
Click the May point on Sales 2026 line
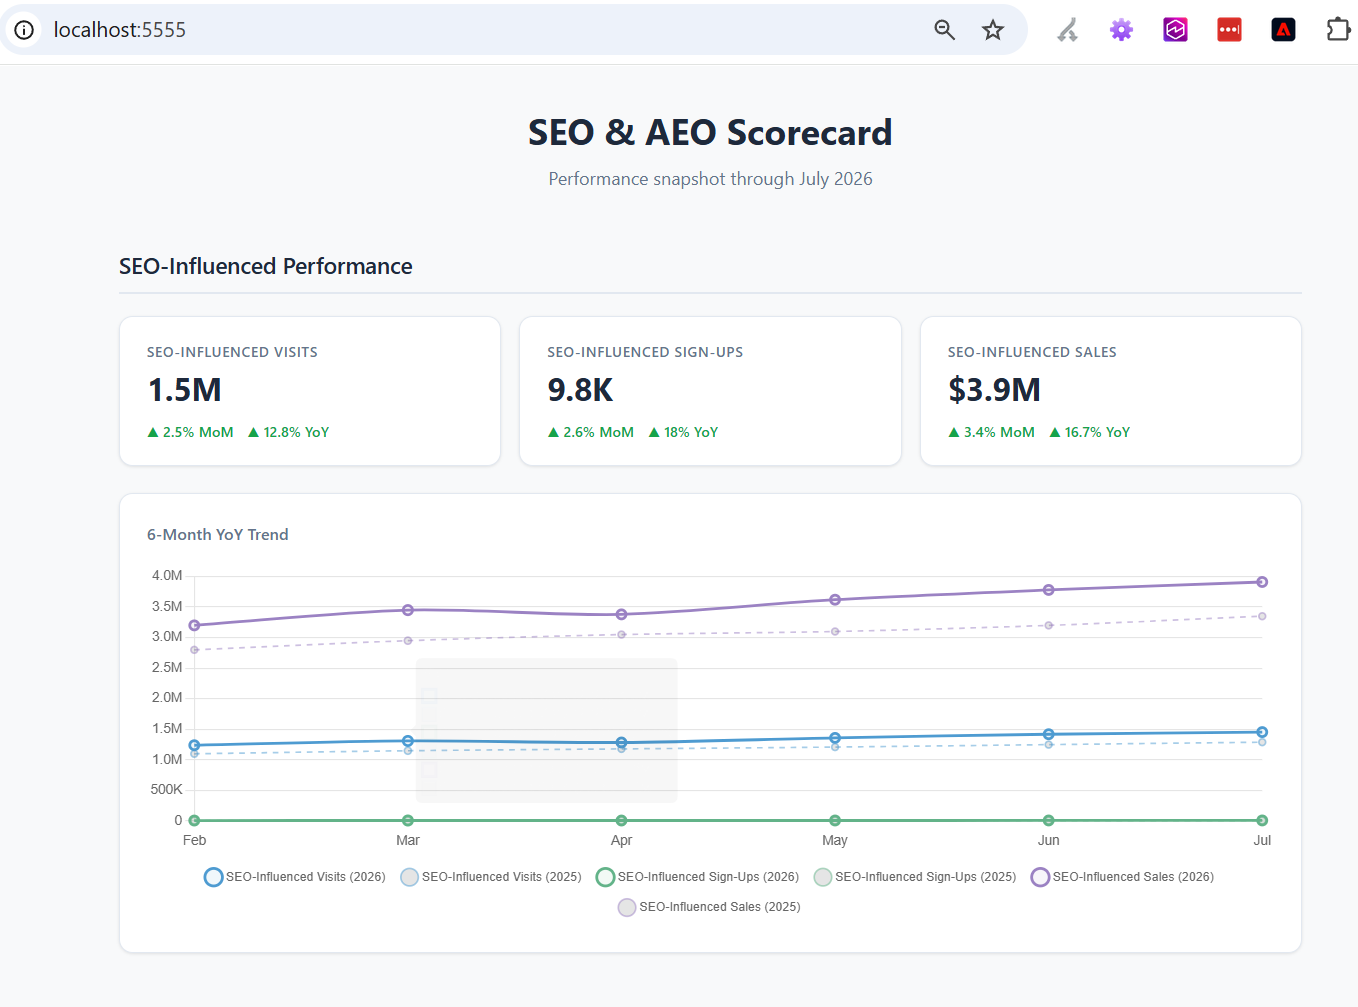[835, 600]
